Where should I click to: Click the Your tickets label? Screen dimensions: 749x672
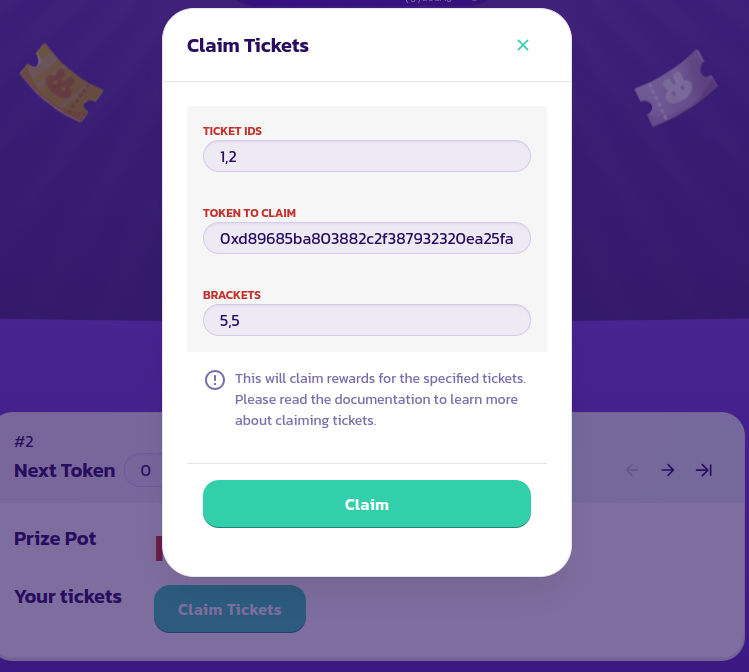[x=68, y=597]
